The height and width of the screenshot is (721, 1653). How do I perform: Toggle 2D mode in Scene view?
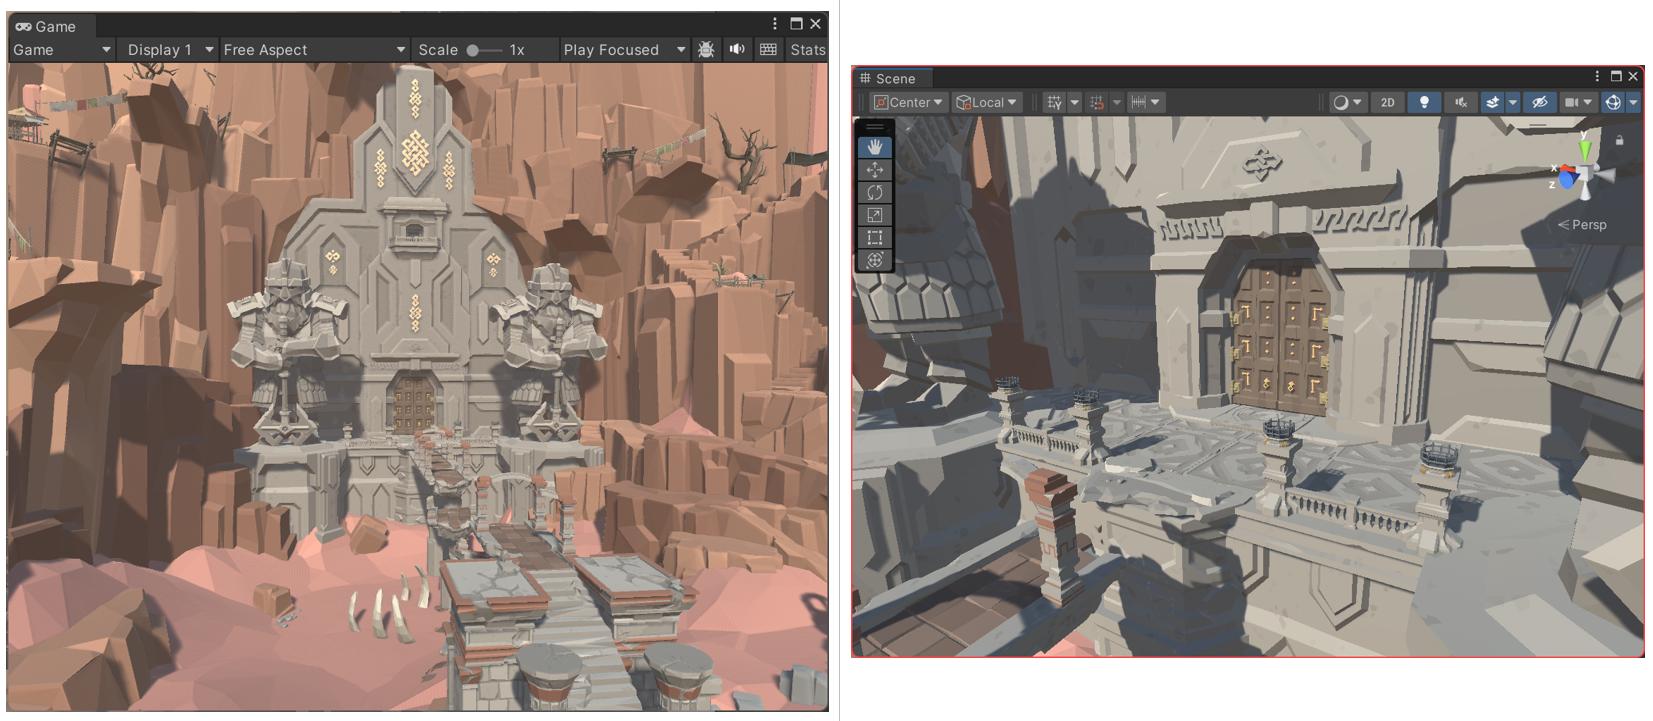click(1387, 102)
